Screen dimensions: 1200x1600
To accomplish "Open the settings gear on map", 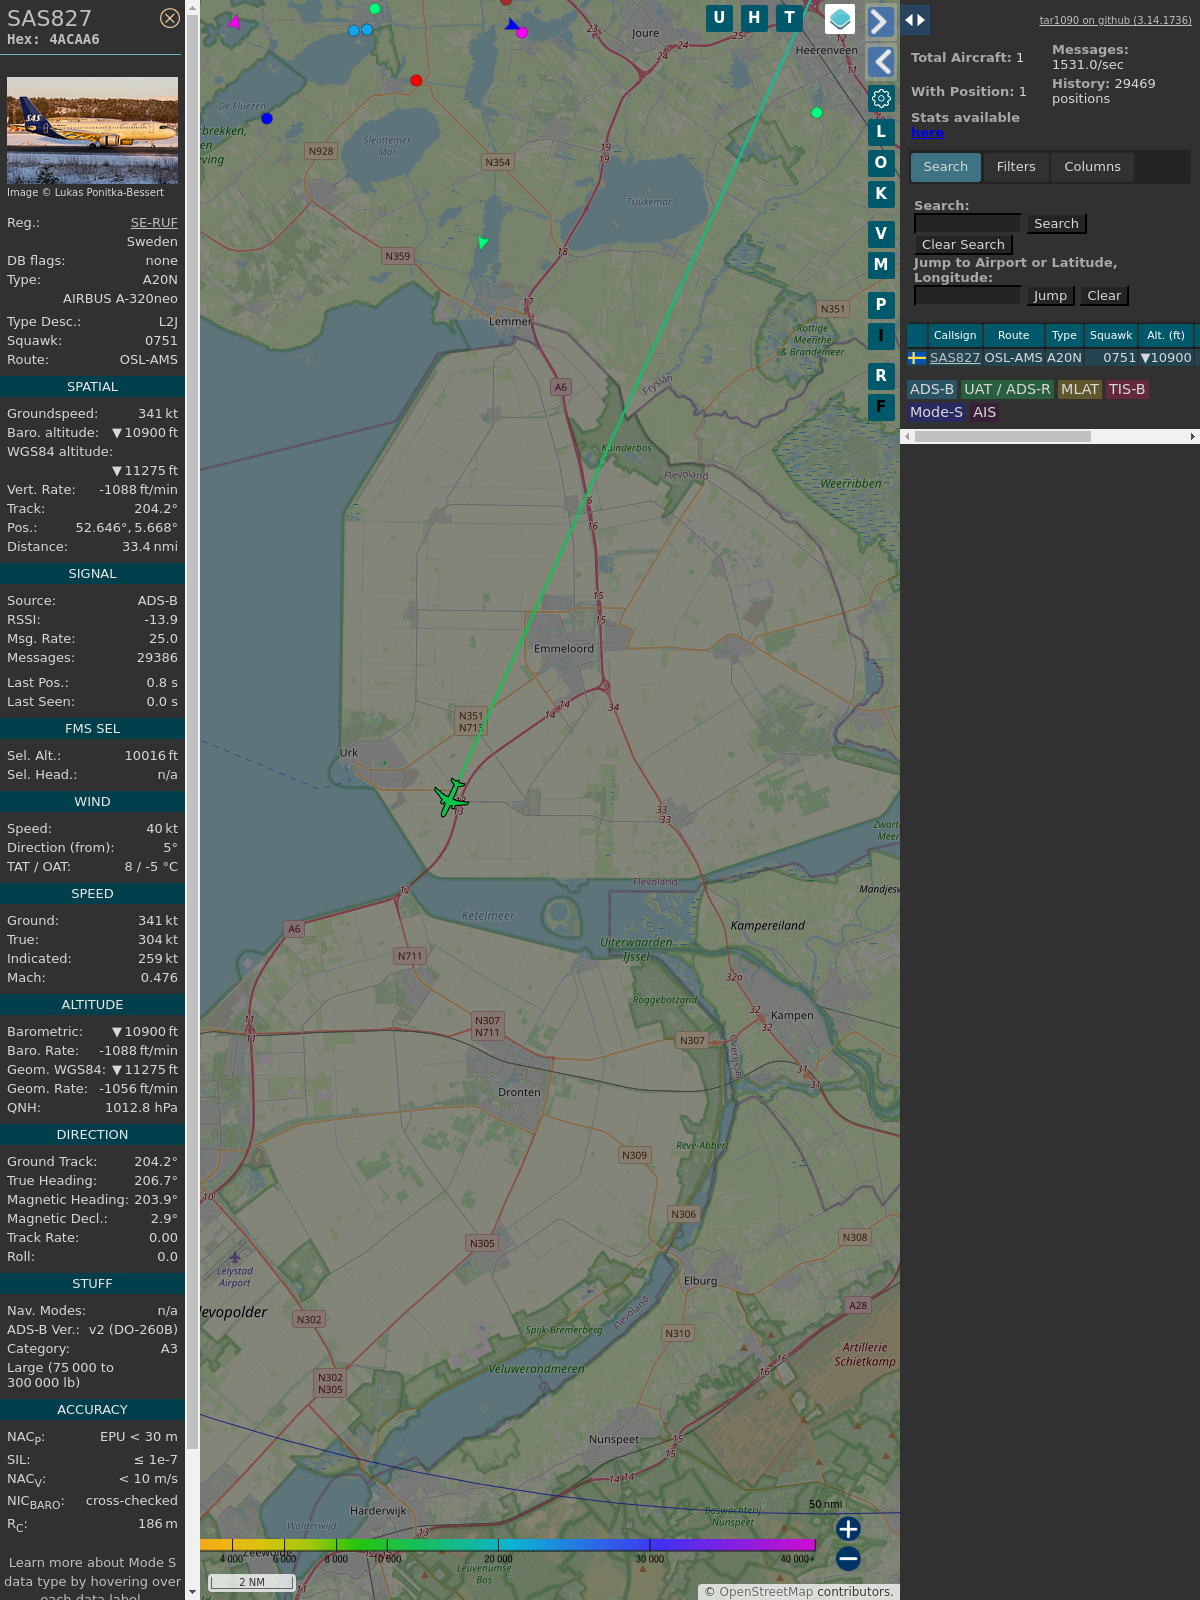I will 881,98.
